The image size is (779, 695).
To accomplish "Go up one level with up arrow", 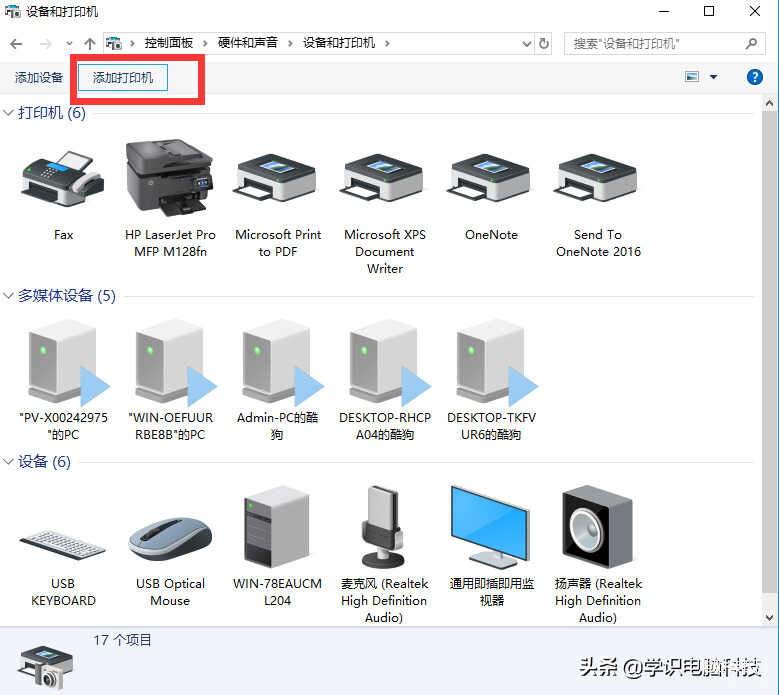I will pyautogui.click(x=89, y=44).
